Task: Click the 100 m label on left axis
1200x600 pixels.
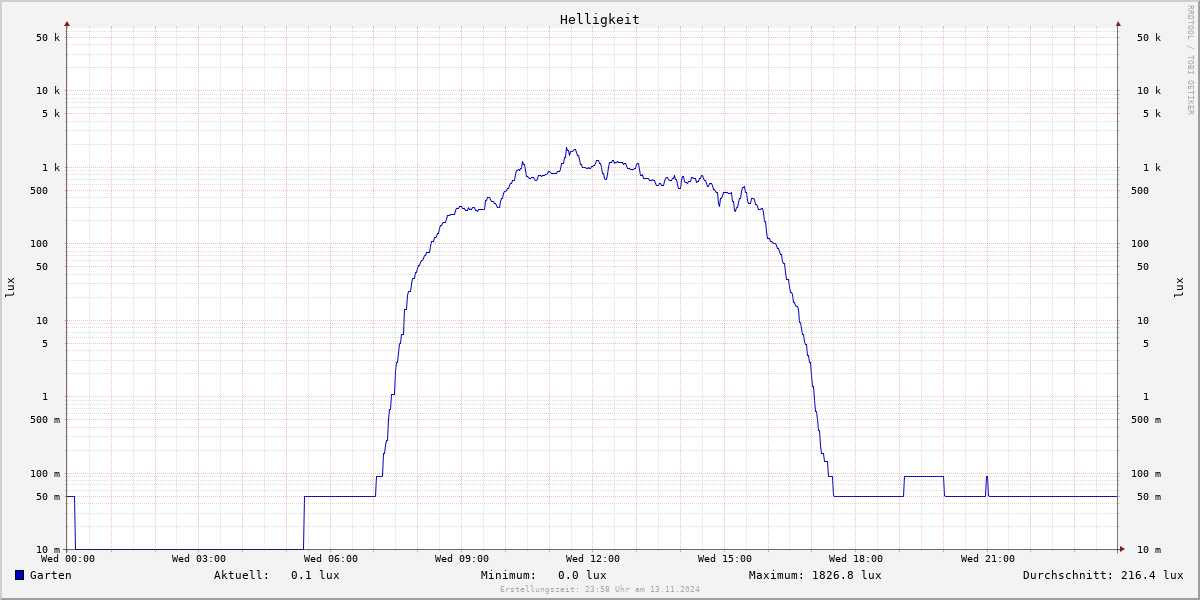Action: point(45,474)
